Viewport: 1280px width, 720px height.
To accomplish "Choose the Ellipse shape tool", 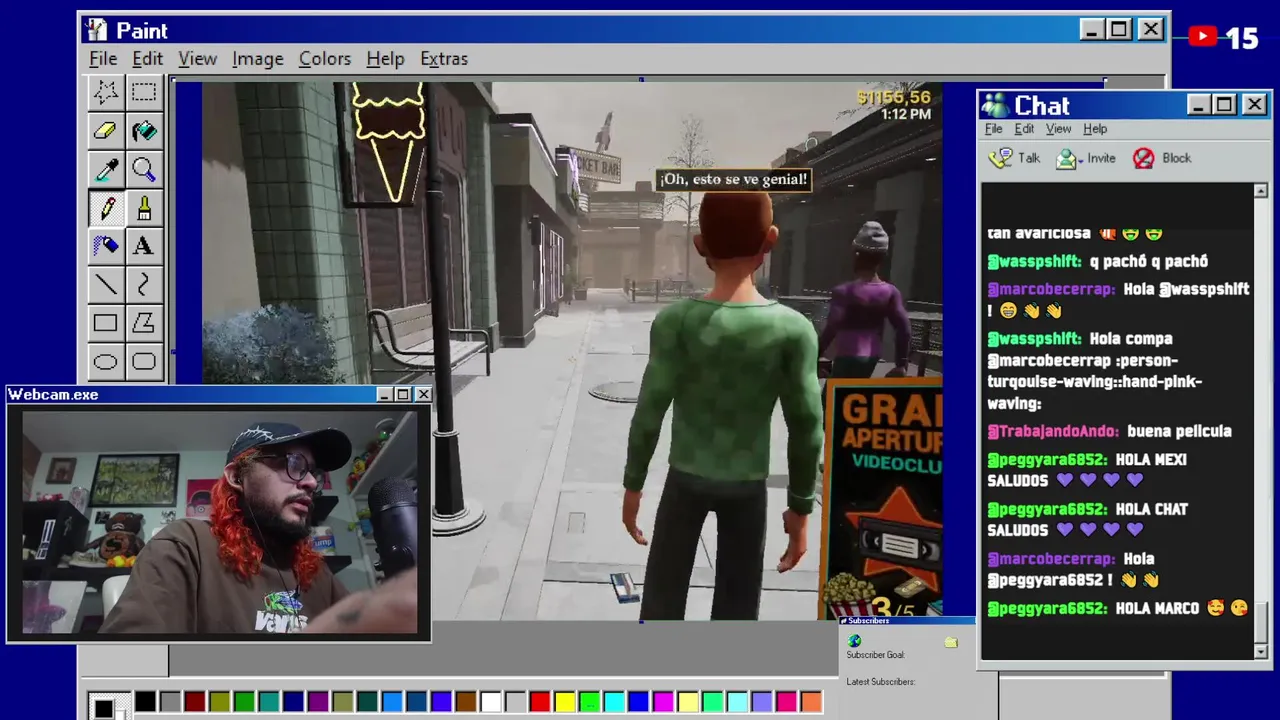I will click(x=105, y=361).
